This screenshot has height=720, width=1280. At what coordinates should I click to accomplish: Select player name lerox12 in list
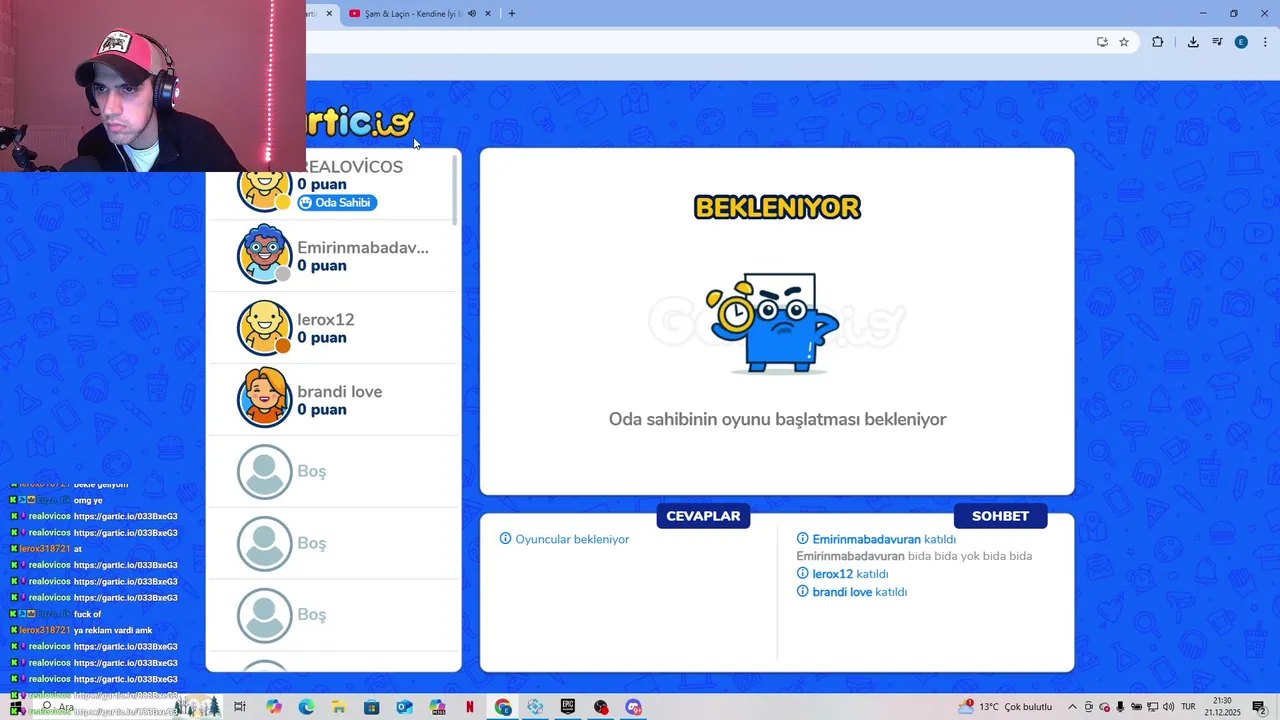click(326, 320)
